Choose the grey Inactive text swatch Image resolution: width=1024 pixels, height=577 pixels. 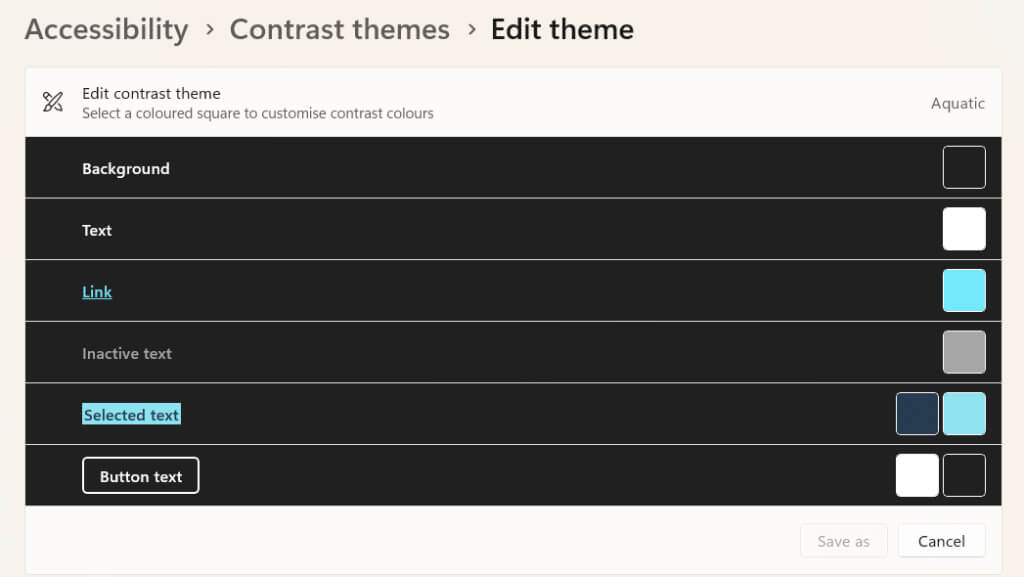[x=964, y=352]
